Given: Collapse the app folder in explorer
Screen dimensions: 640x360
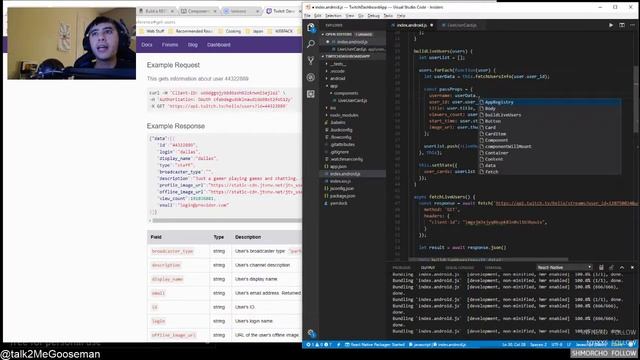Looking at the screenshot, I should coord(352,86).
